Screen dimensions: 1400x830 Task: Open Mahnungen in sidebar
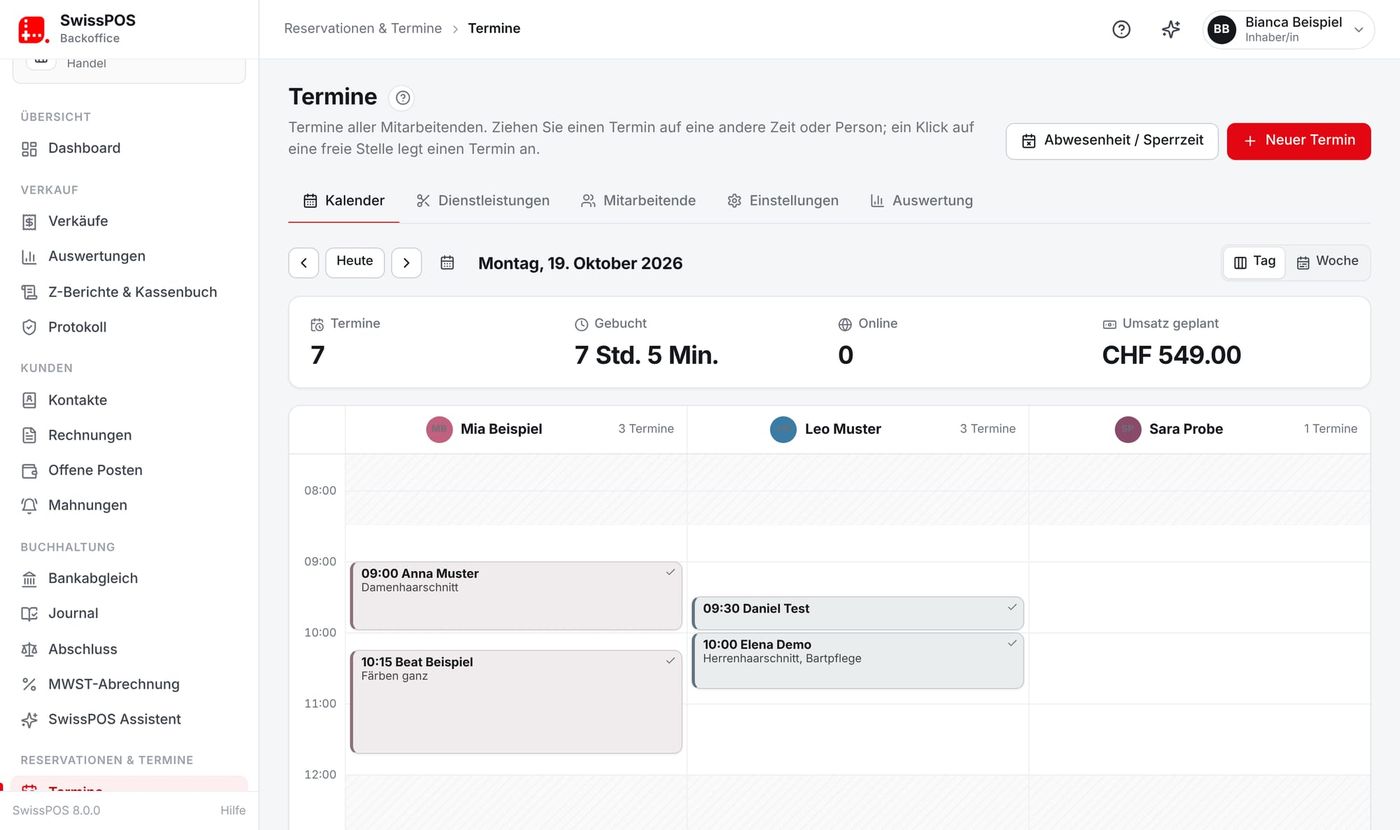(129, 505)
